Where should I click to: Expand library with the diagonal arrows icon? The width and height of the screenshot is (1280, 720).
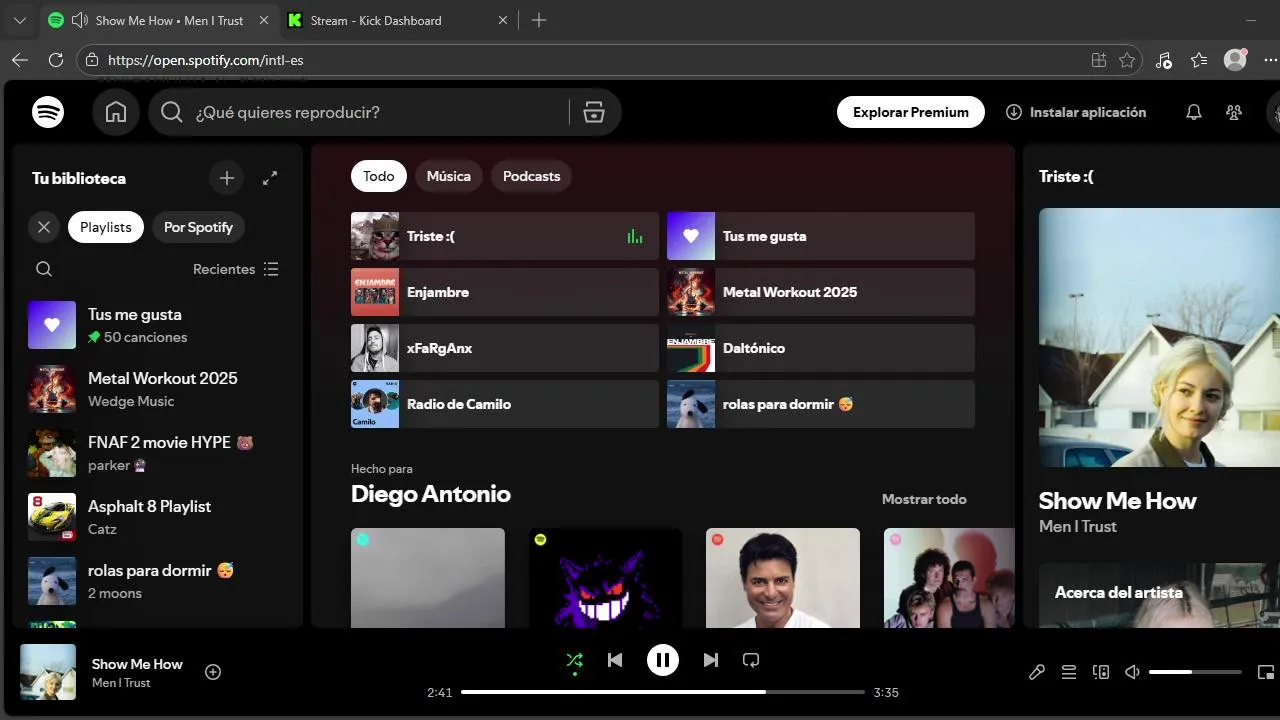[x=270, y=178]
